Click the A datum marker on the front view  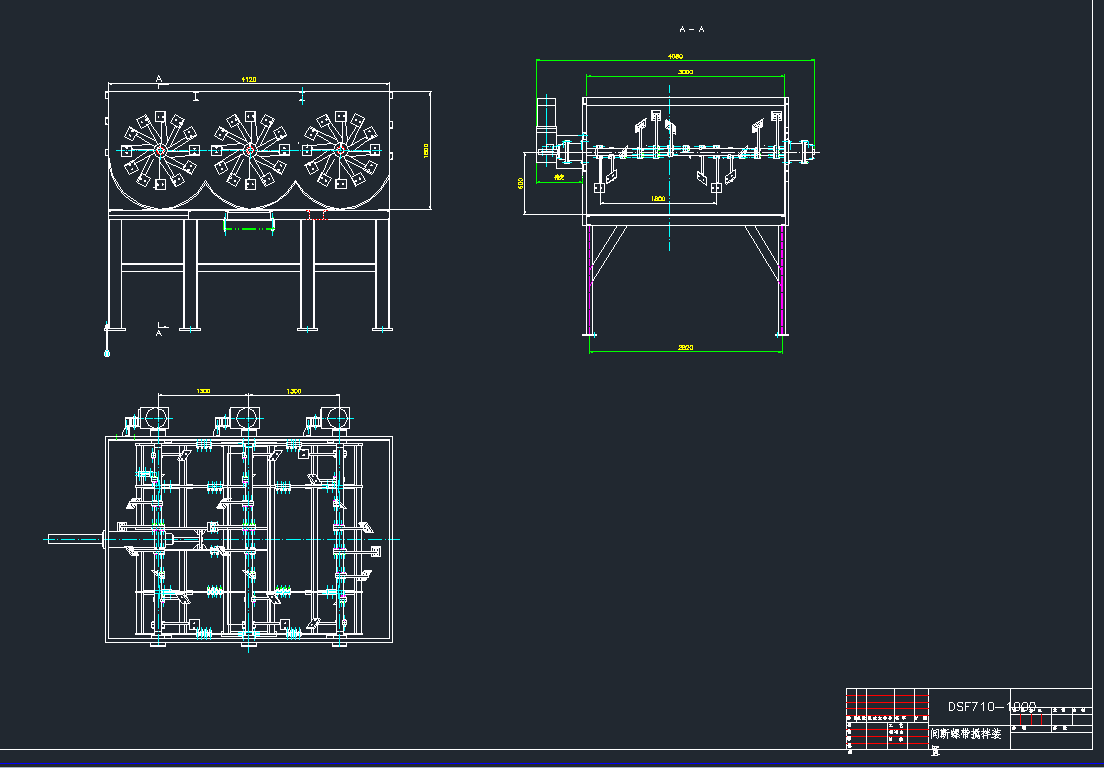coord(158,77)
